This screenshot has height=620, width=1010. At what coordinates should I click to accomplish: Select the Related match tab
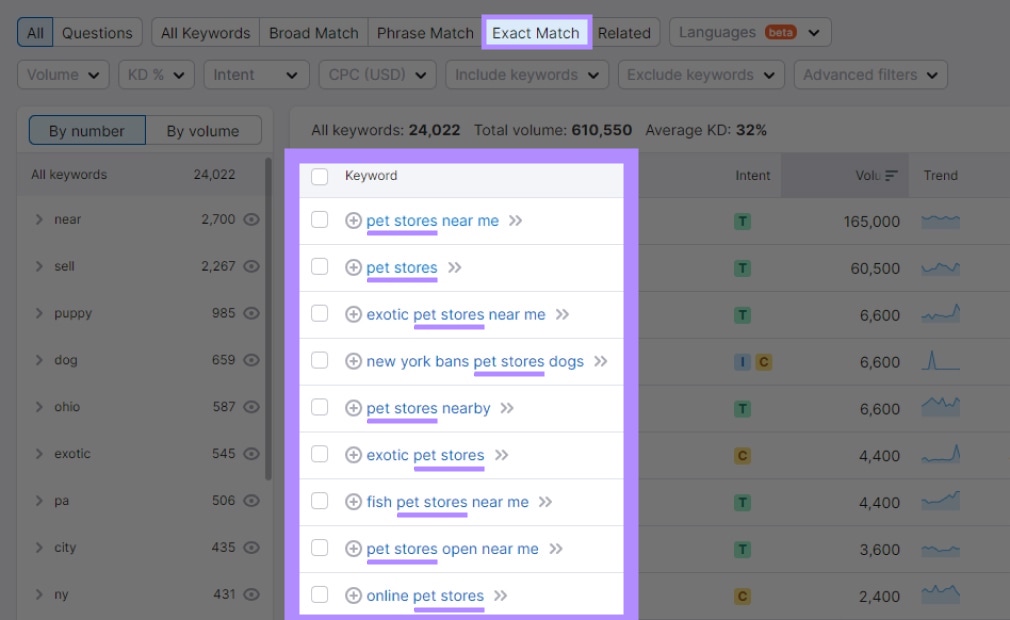tap(625, 32)
